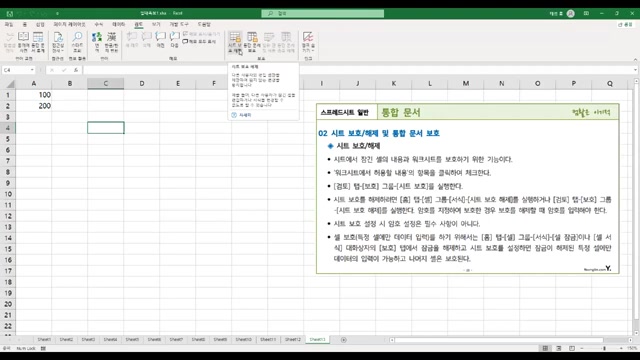Click the formula bar confirm checkmark
This screenshot has width=640, height=360.
click(64, 70)
